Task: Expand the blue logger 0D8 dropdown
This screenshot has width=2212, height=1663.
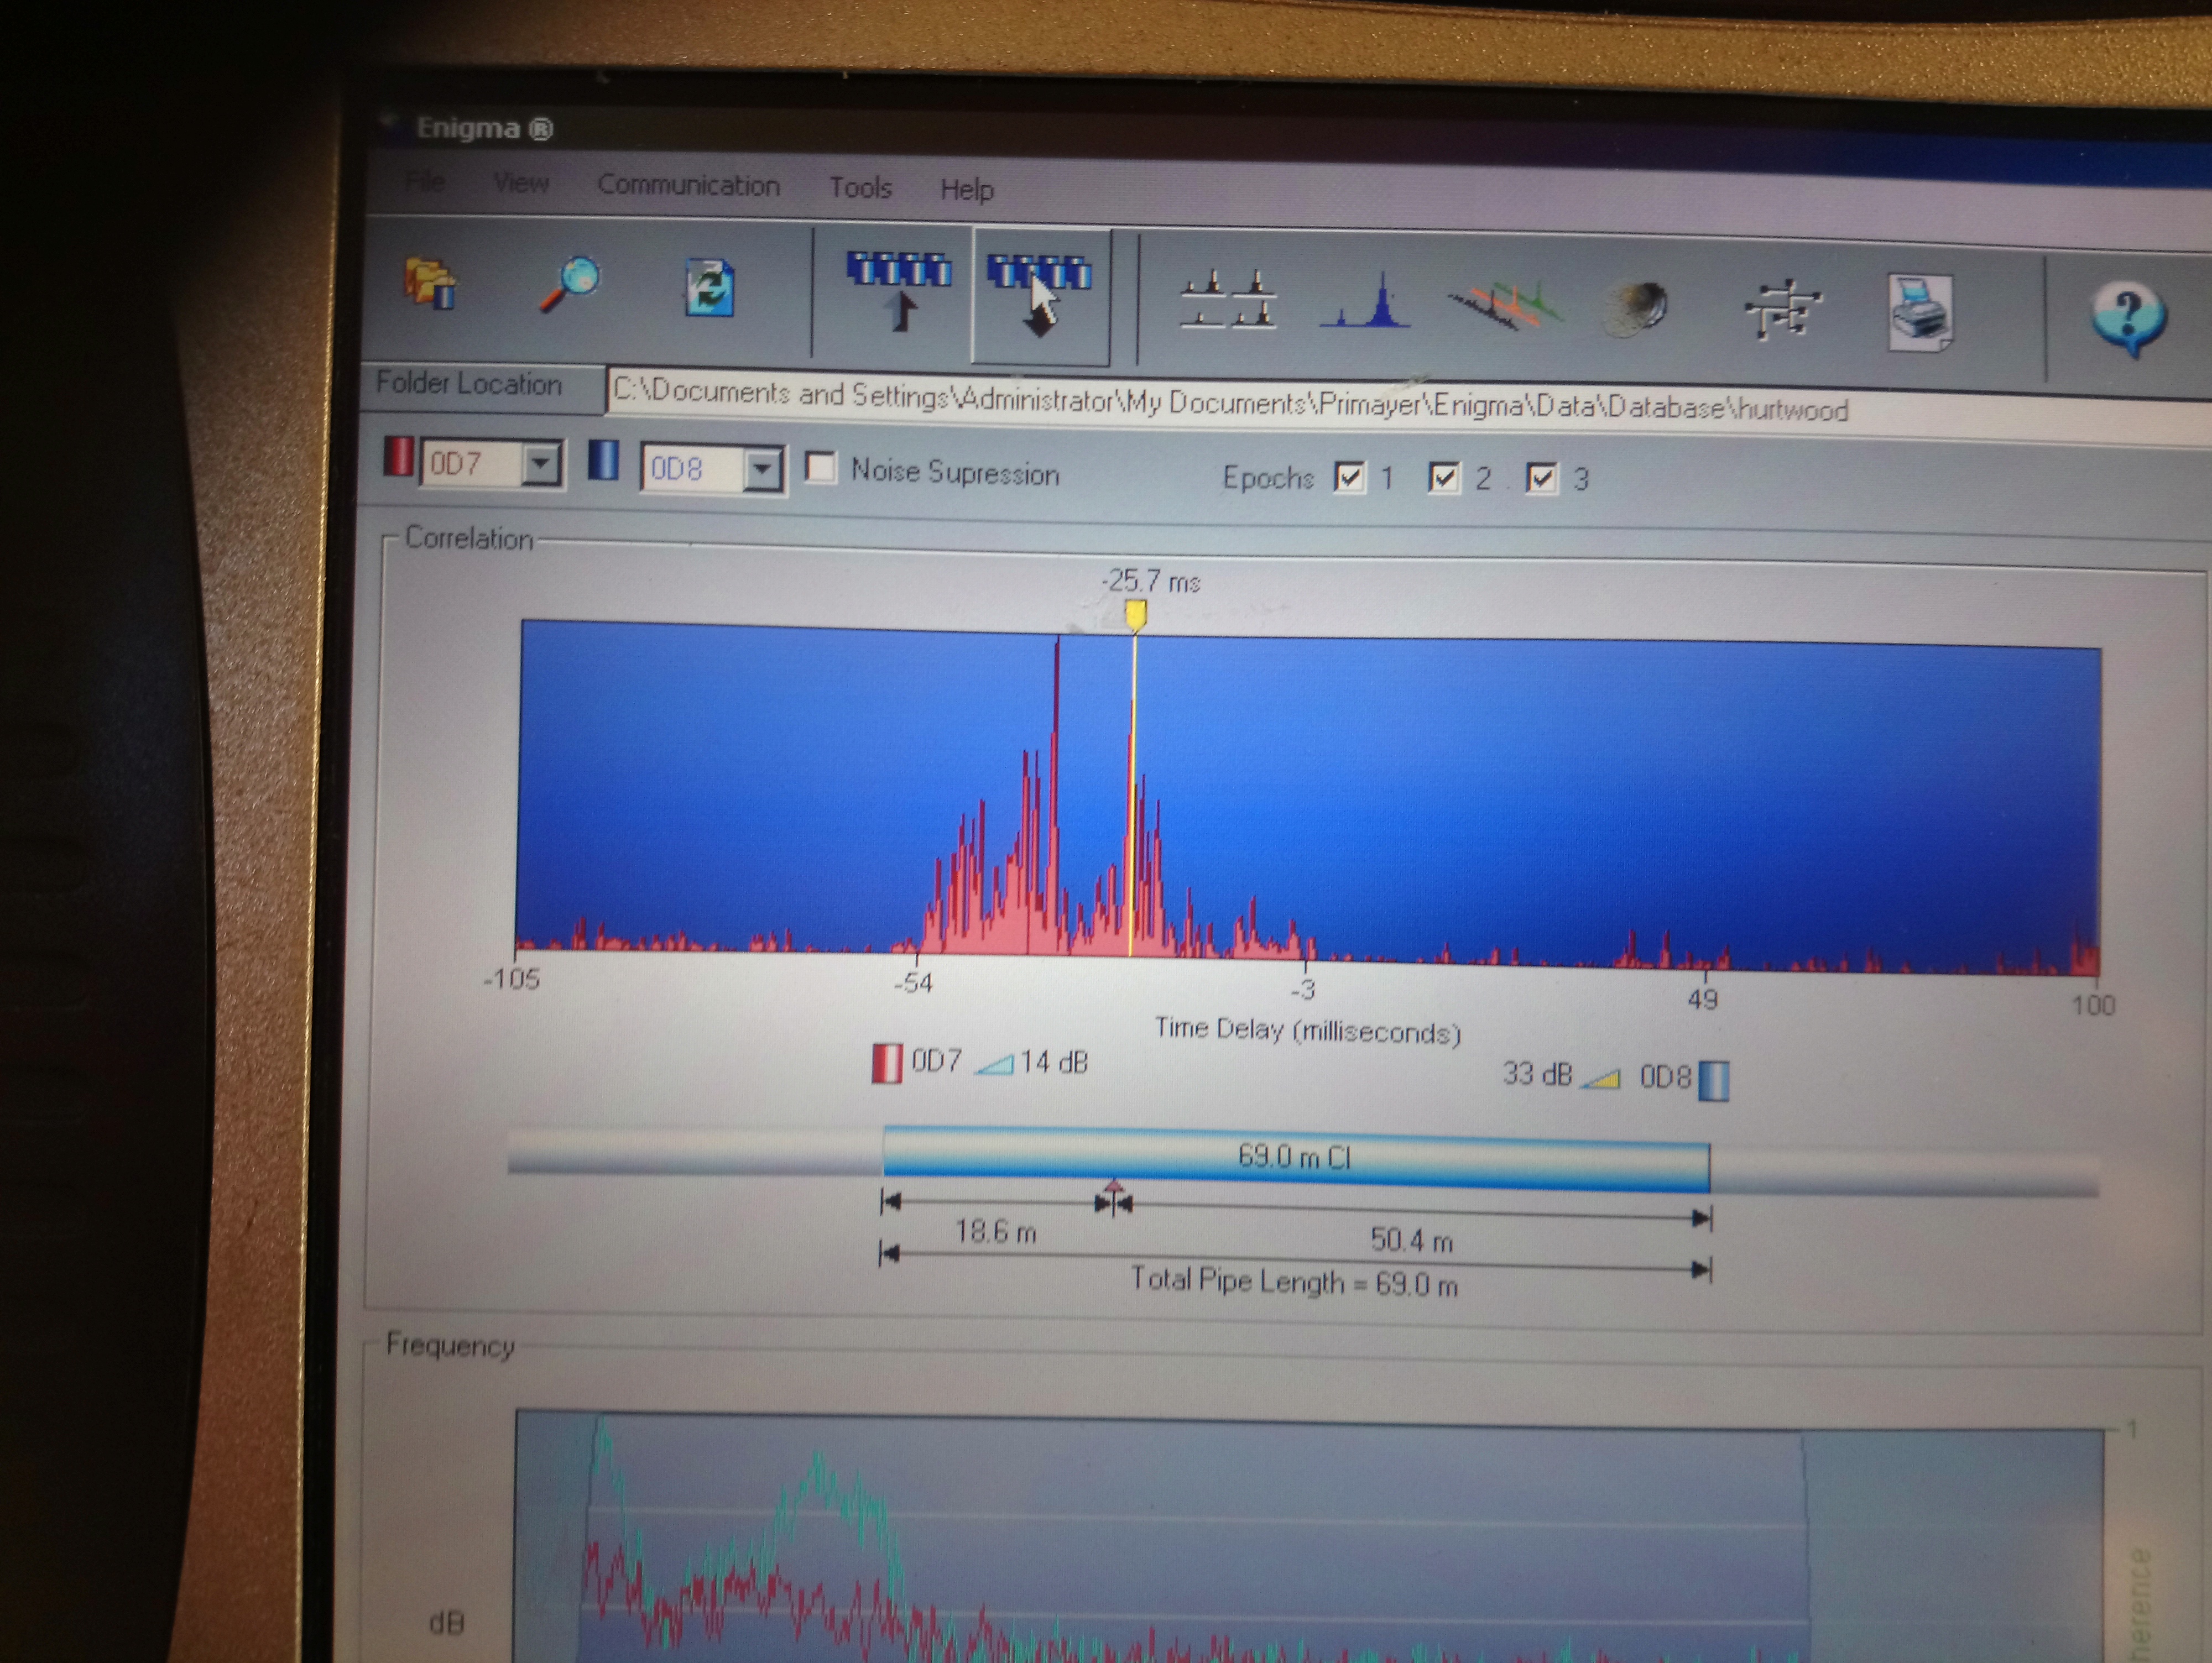Action: [x=763, y=469]
